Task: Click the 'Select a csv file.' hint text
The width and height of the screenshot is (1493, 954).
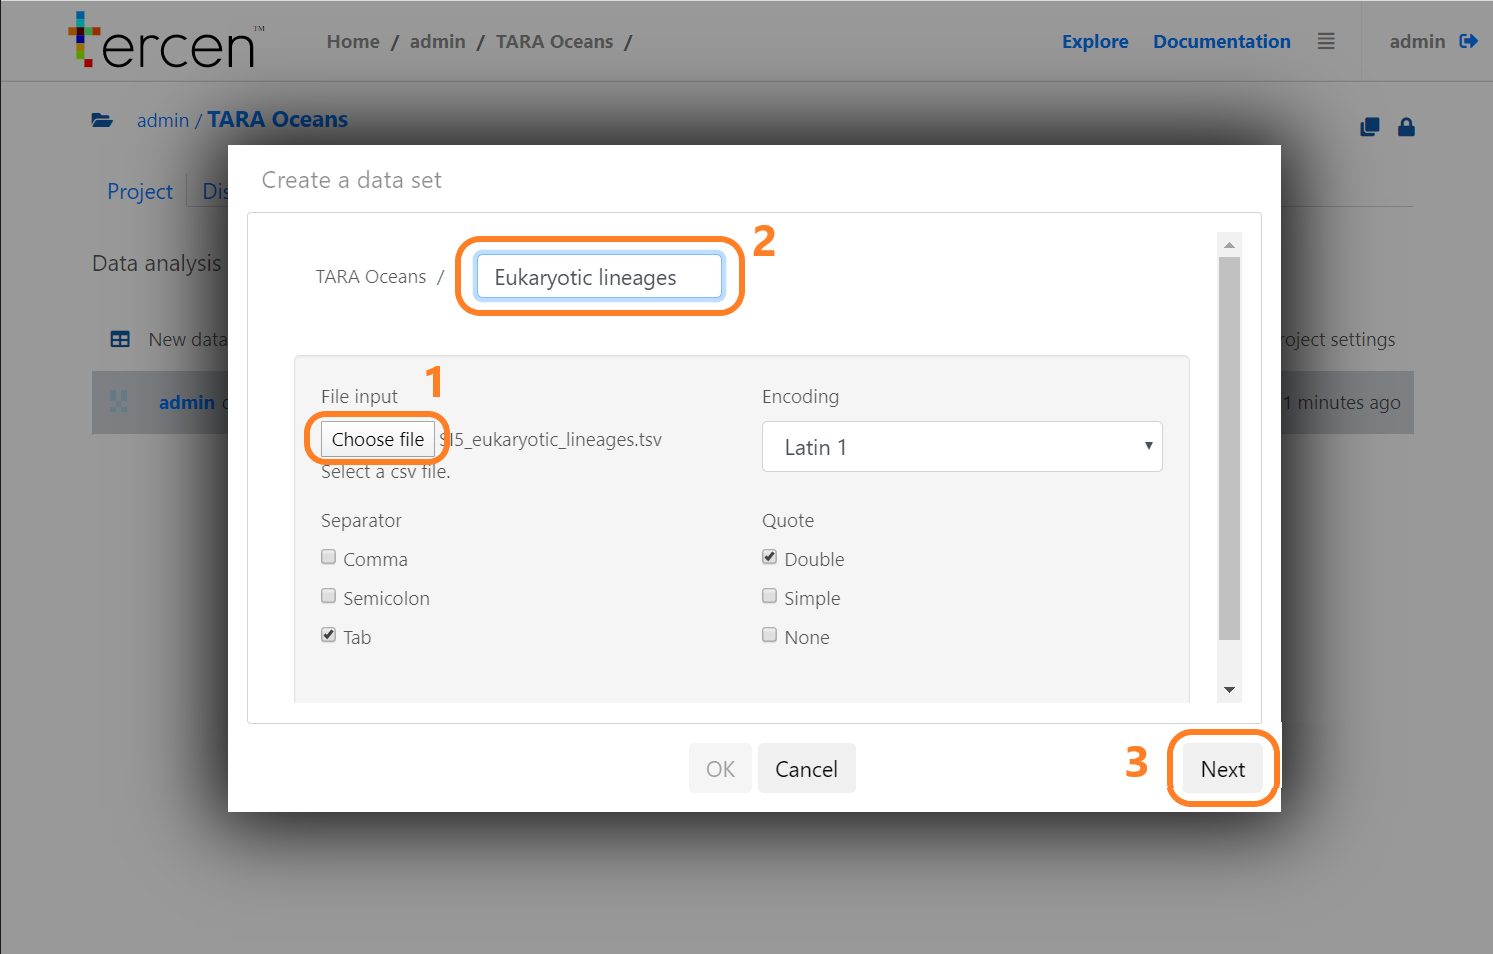Action: (386, 471)
